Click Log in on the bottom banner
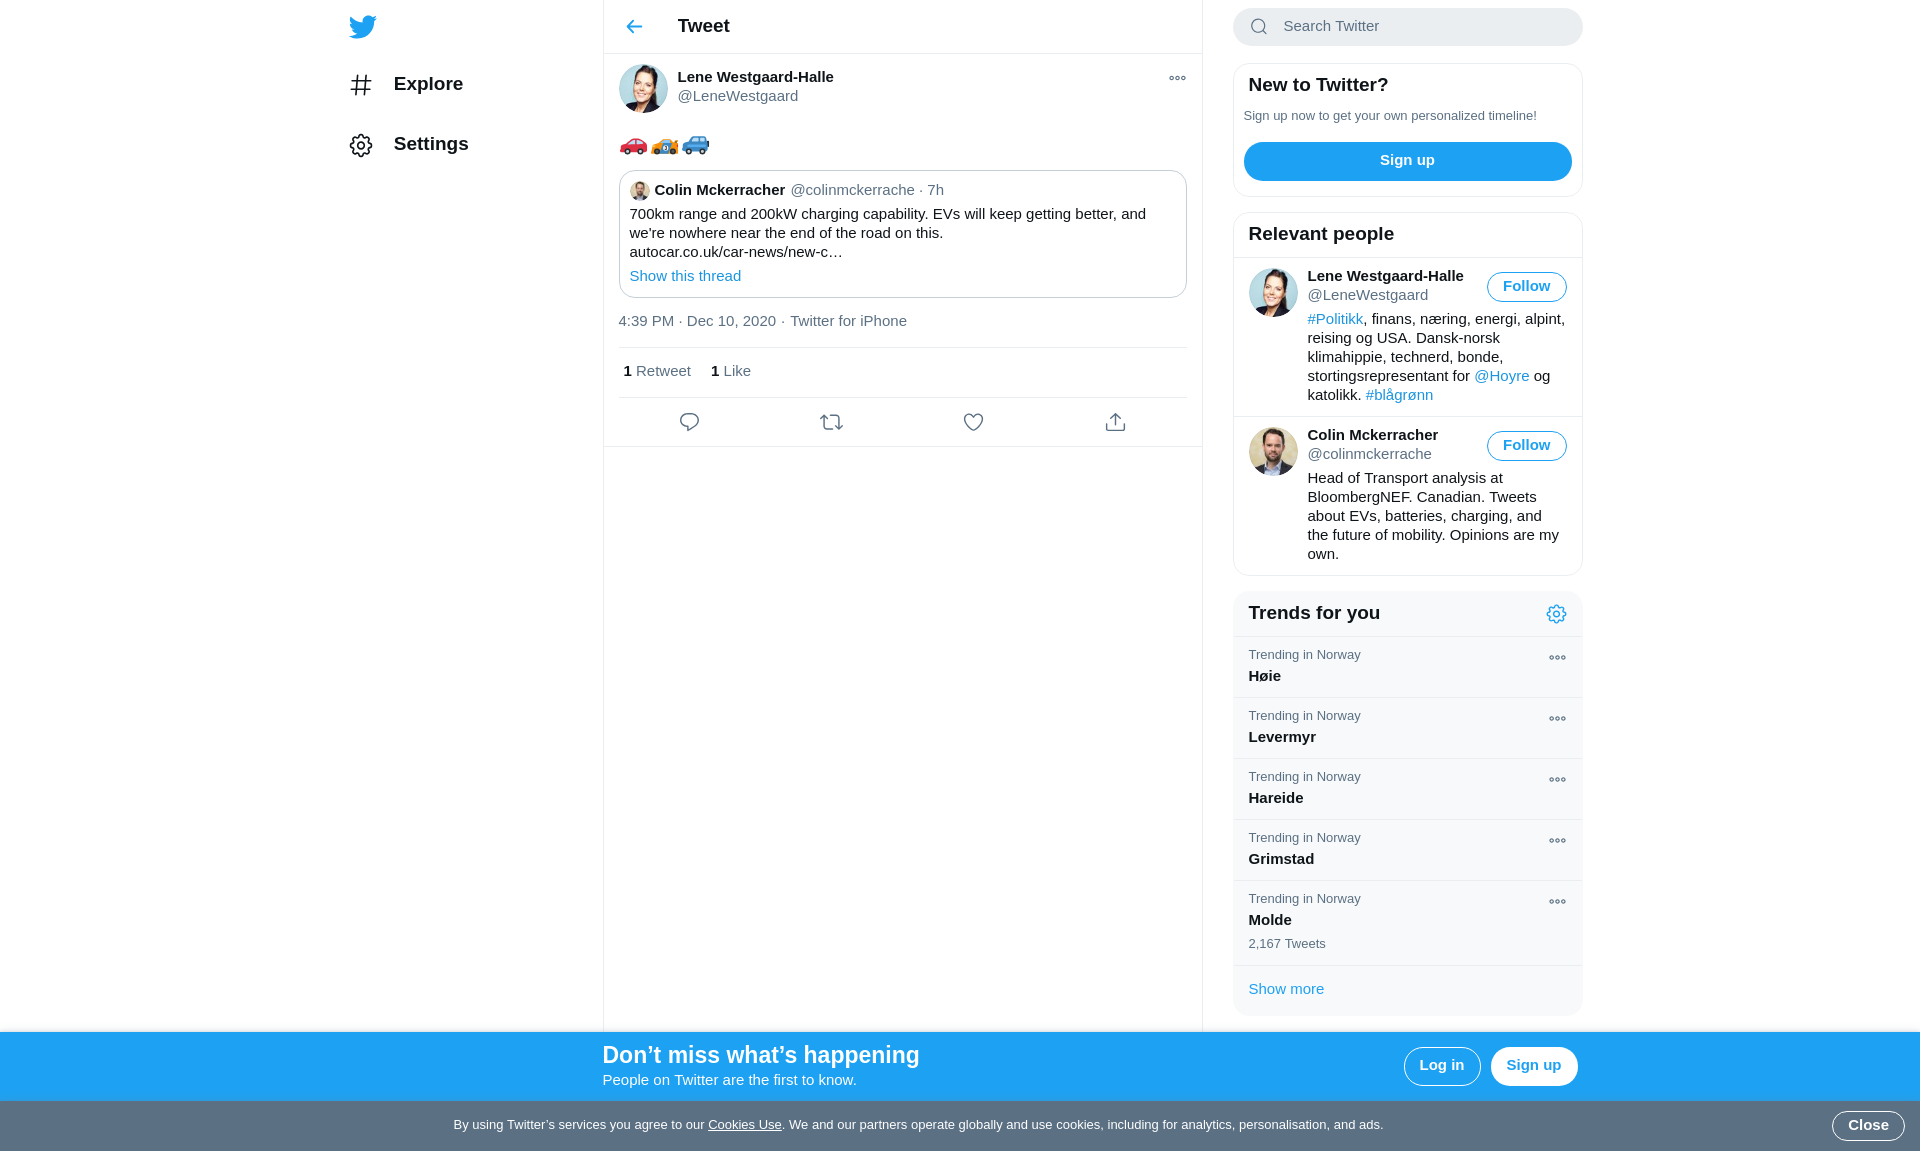 (1441, 1066)
